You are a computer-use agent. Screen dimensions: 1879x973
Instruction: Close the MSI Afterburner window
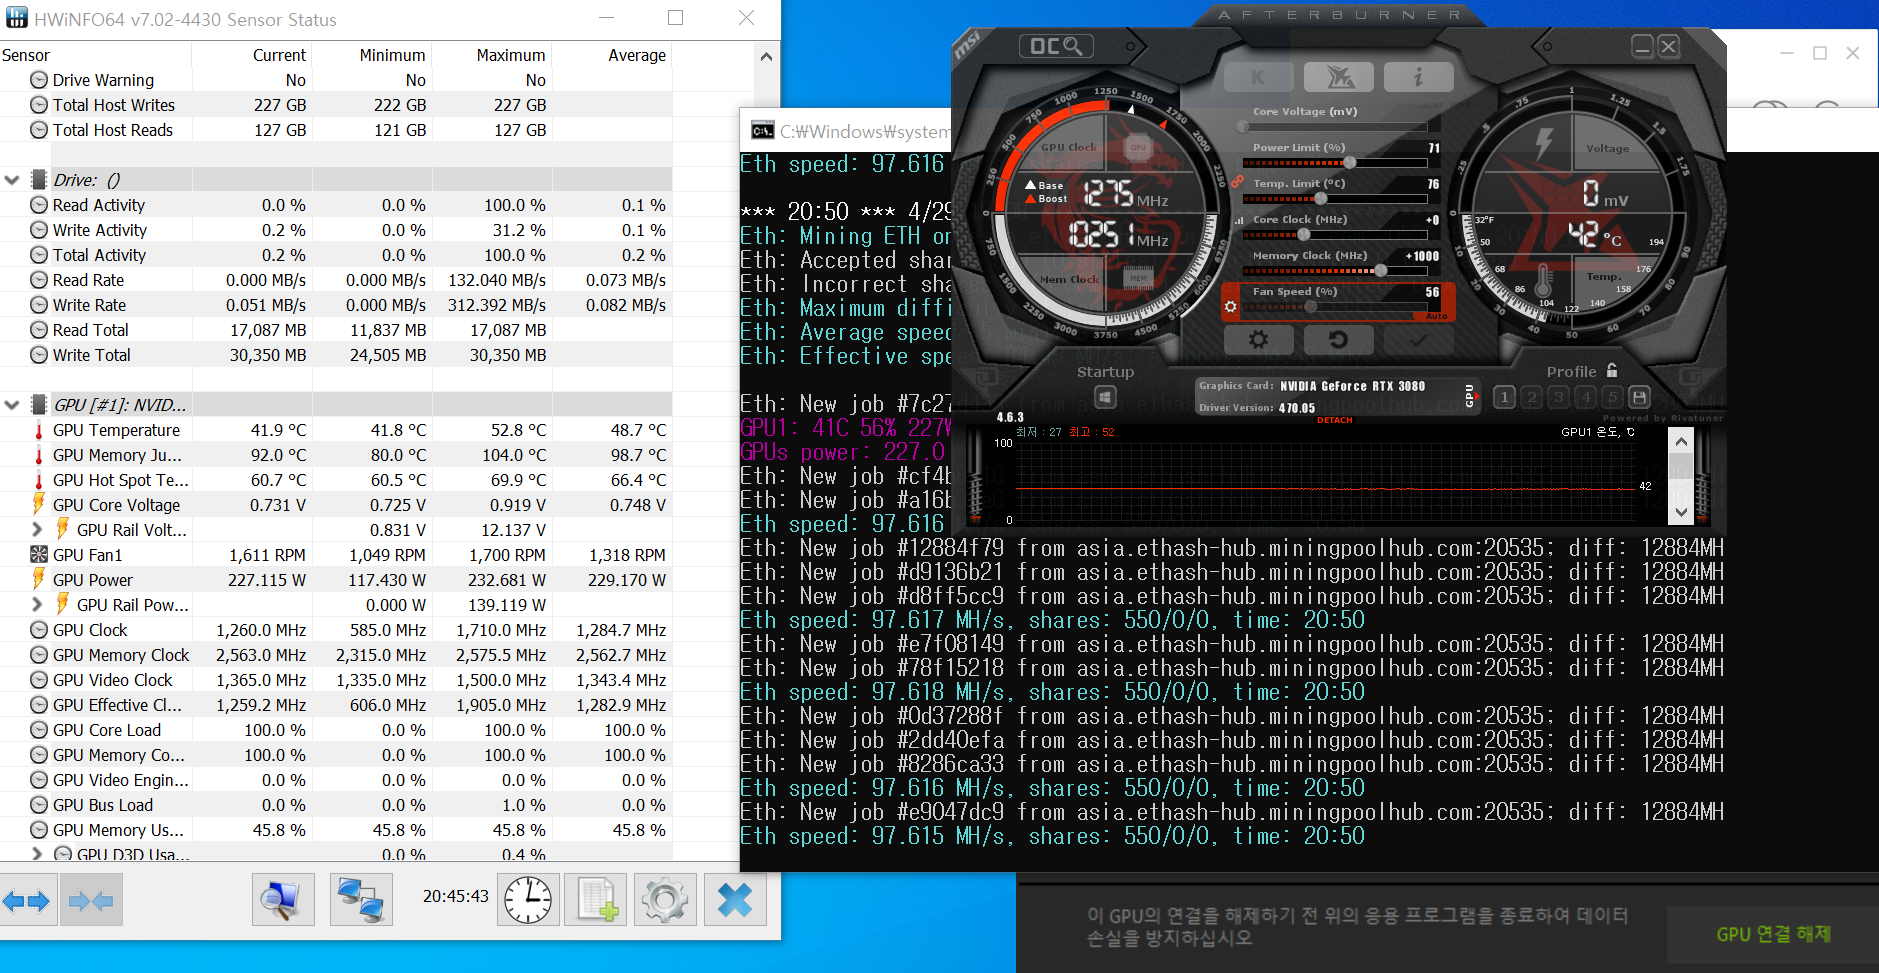tap(1668, 46)
